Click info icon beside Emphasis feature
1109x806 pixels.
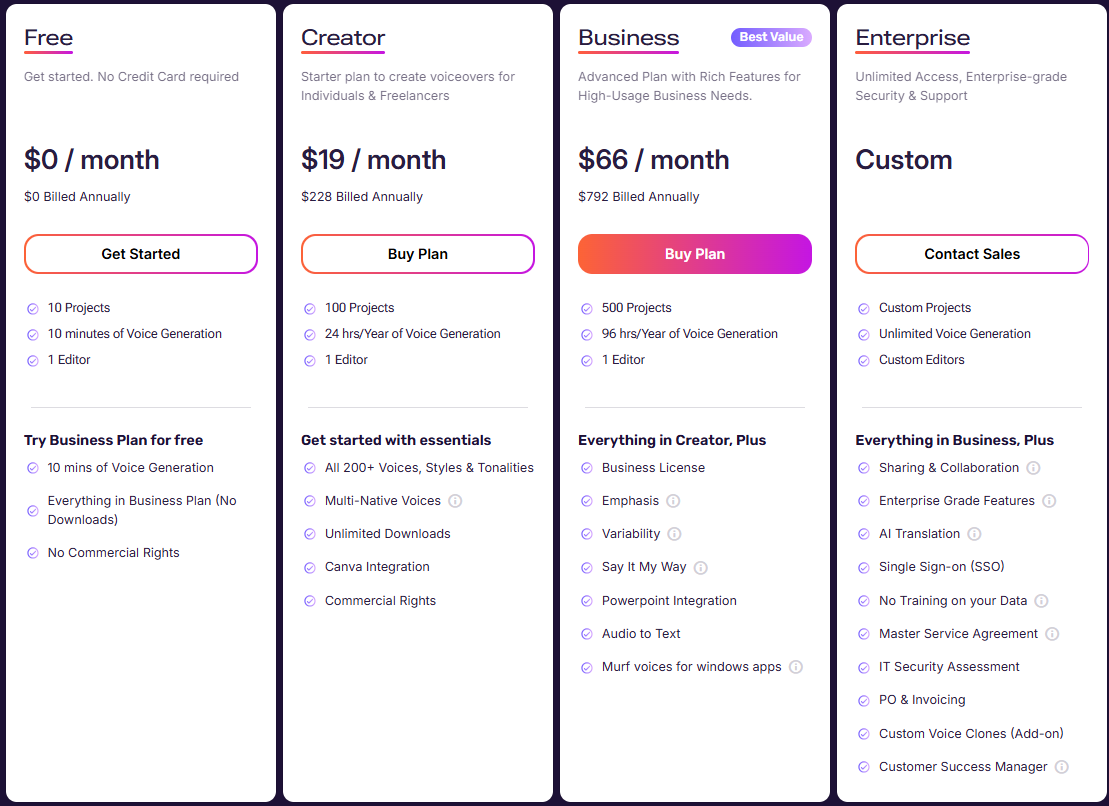[673, 501]
